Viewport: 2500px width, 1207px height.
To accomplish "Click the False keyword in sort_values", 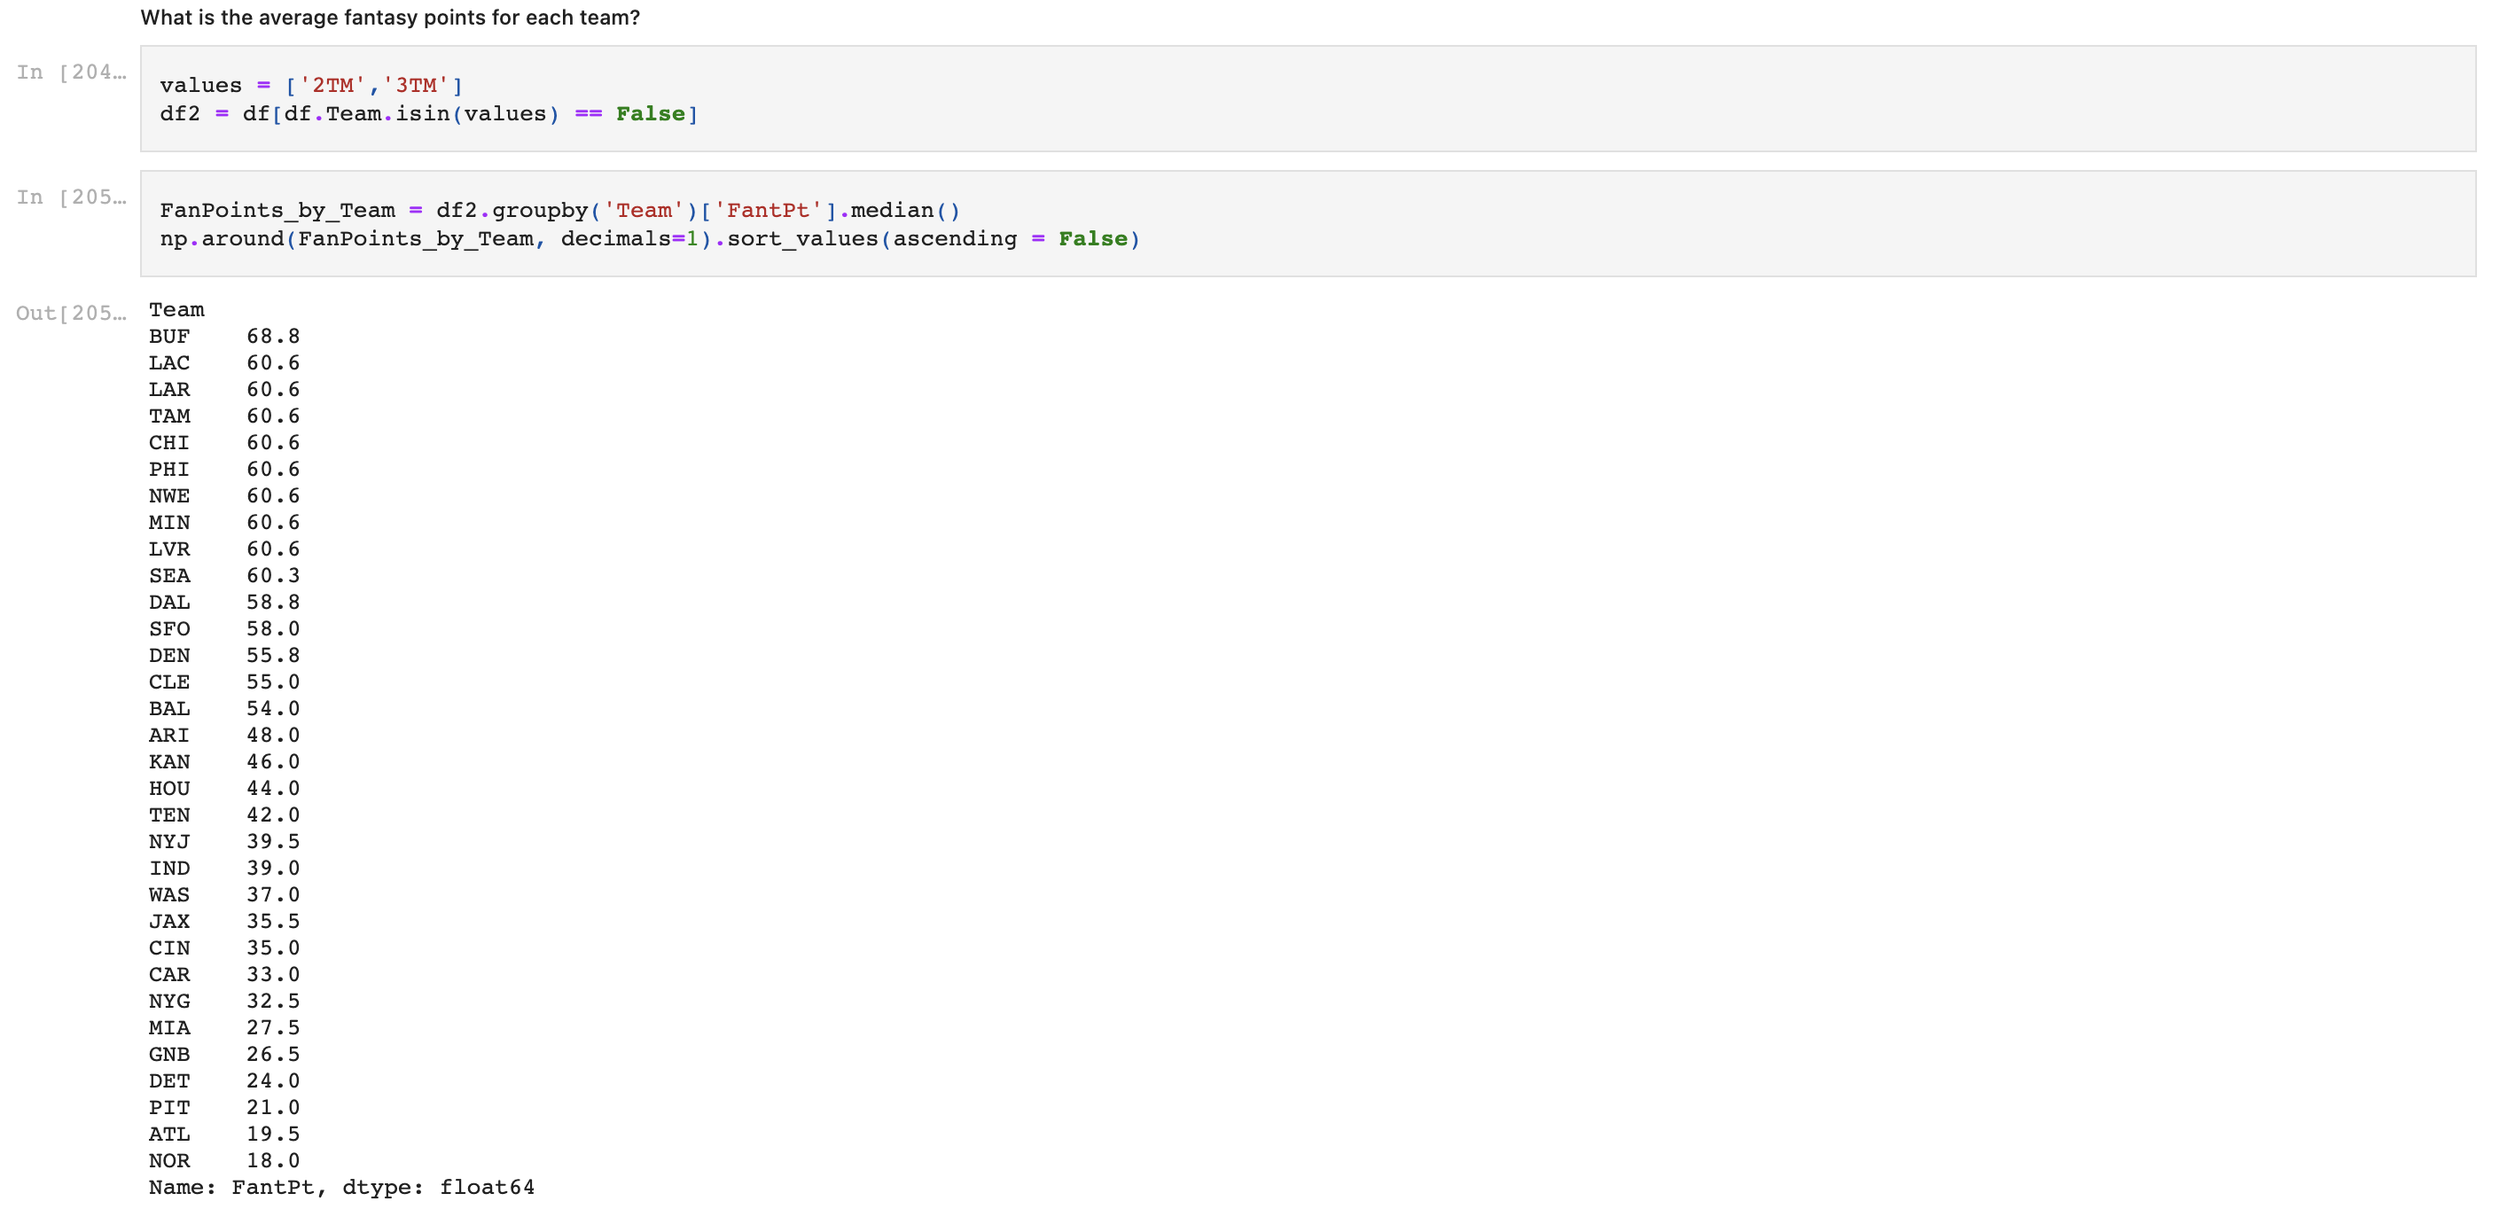I will click(x=1092, y=239).
